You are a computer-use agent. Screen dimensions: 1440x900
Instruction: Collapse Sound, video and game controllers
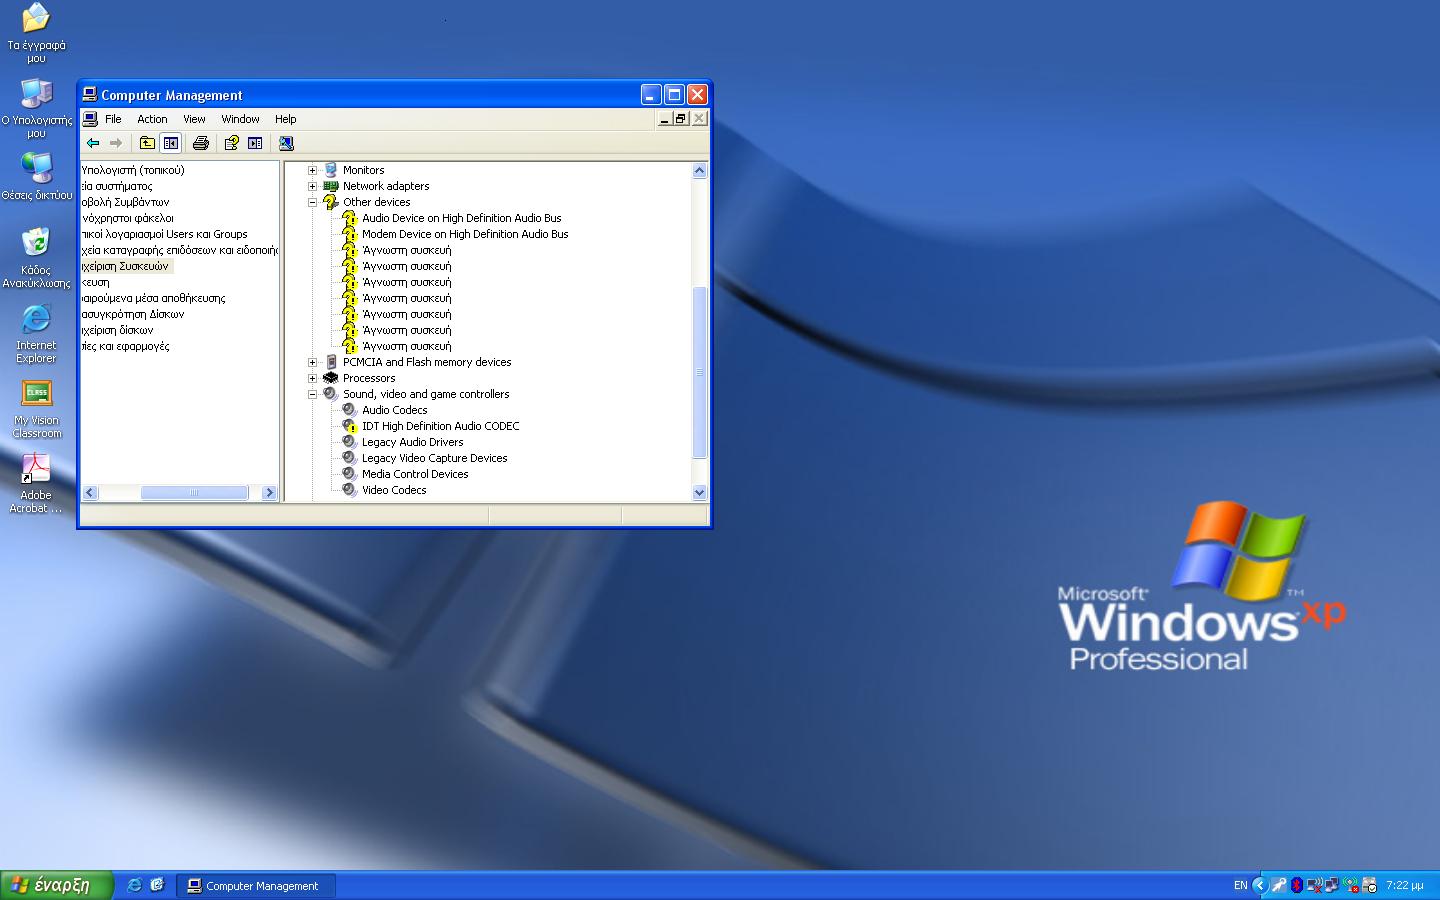(x=312, y=394)
